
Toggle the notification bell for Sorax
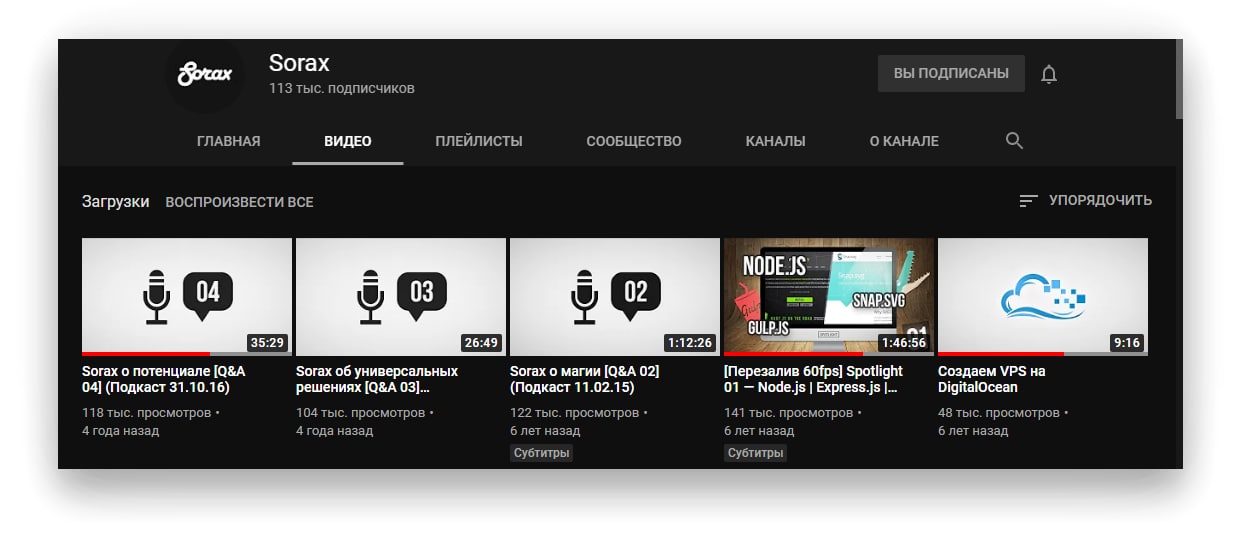pyautogui.click(x=1048, y=74)
